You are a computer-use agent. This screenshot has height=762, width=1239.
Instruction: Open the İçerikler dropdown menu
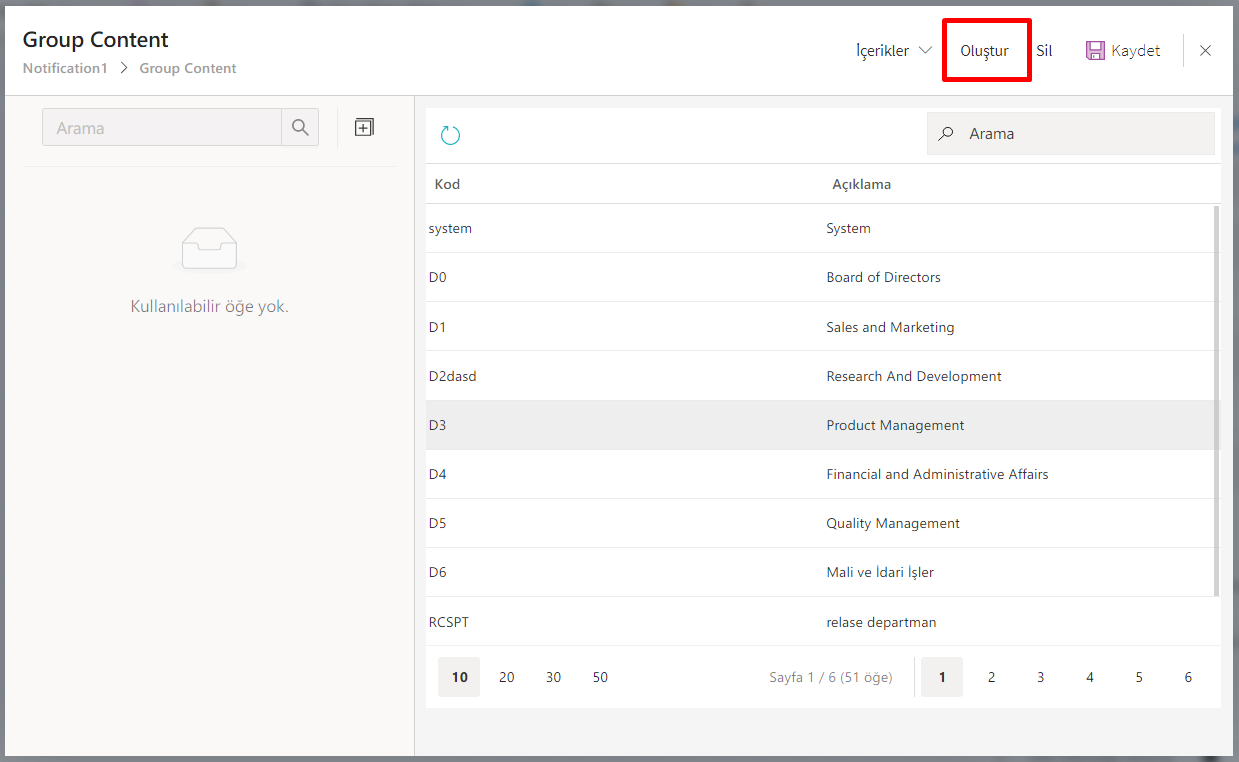[x=894, y=50]
